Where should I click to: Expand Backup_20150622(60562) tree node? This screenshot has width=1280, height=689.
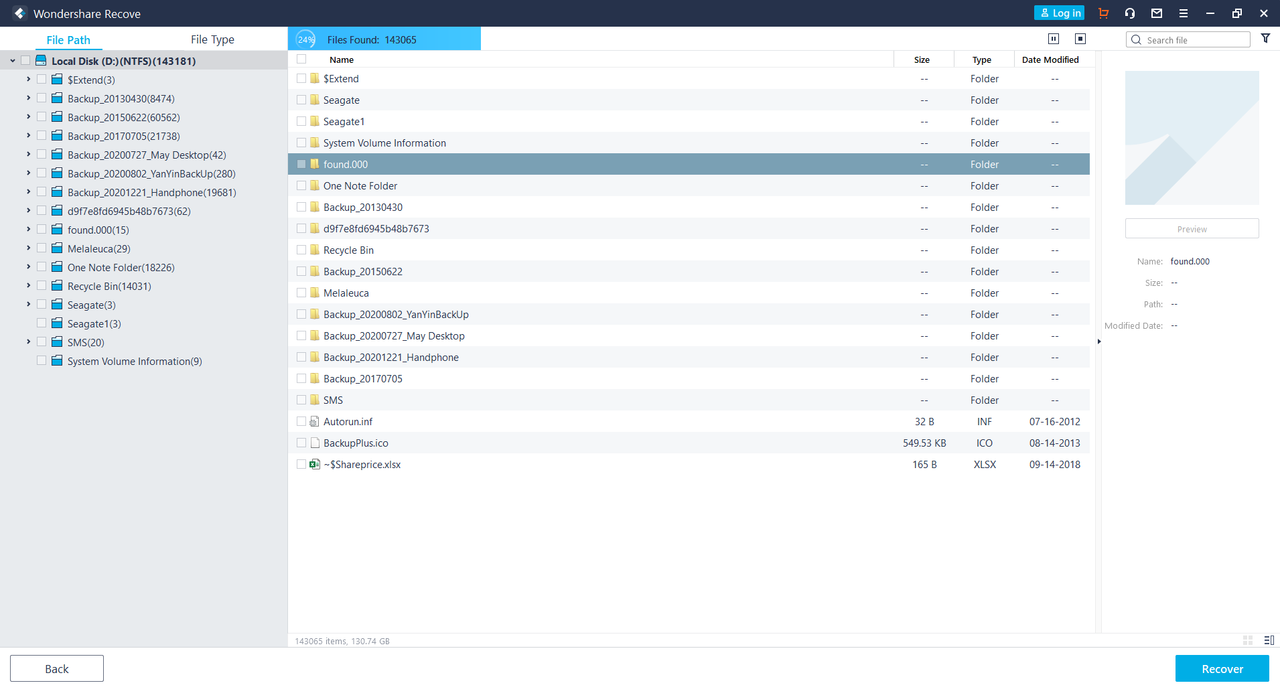click(x=28, y=117)
